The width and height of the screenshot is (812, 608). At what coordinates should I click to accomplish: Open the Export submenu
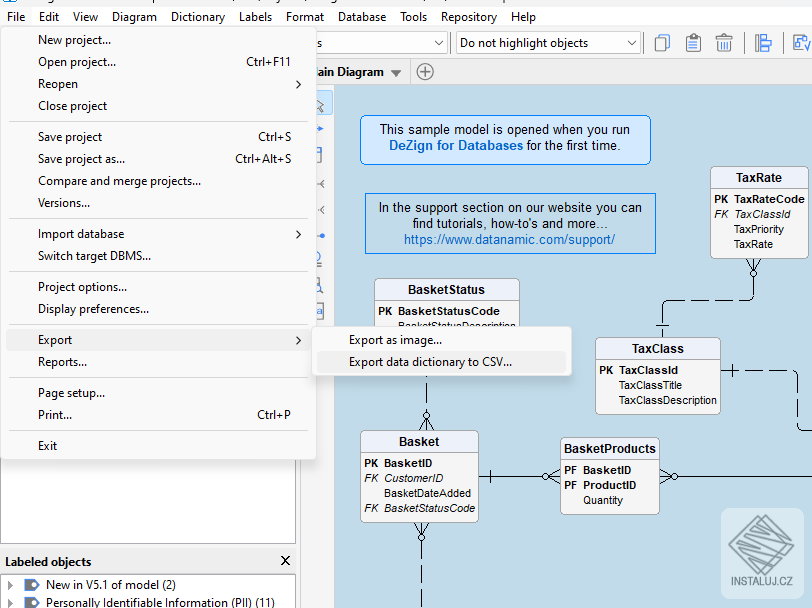point(158,340)
